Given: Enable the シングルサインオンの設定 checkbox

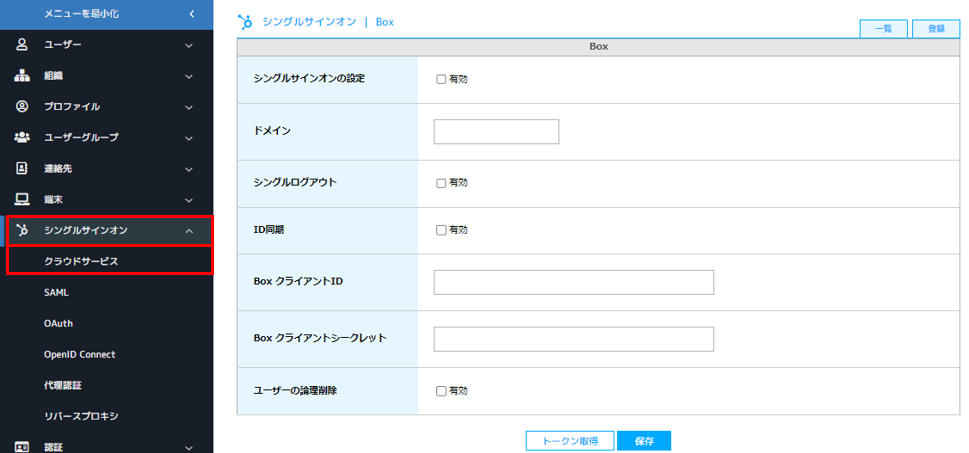Looking at the screenshot, I should coord(441,79).
